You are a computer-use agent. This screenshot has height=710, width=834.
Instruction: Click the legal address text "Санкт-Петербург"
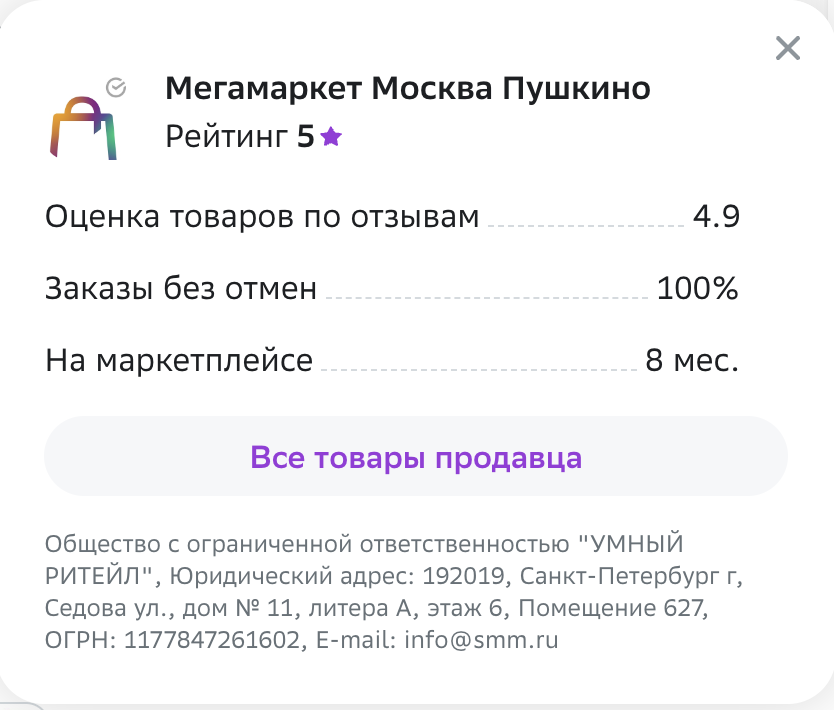[x=619, y=576]
